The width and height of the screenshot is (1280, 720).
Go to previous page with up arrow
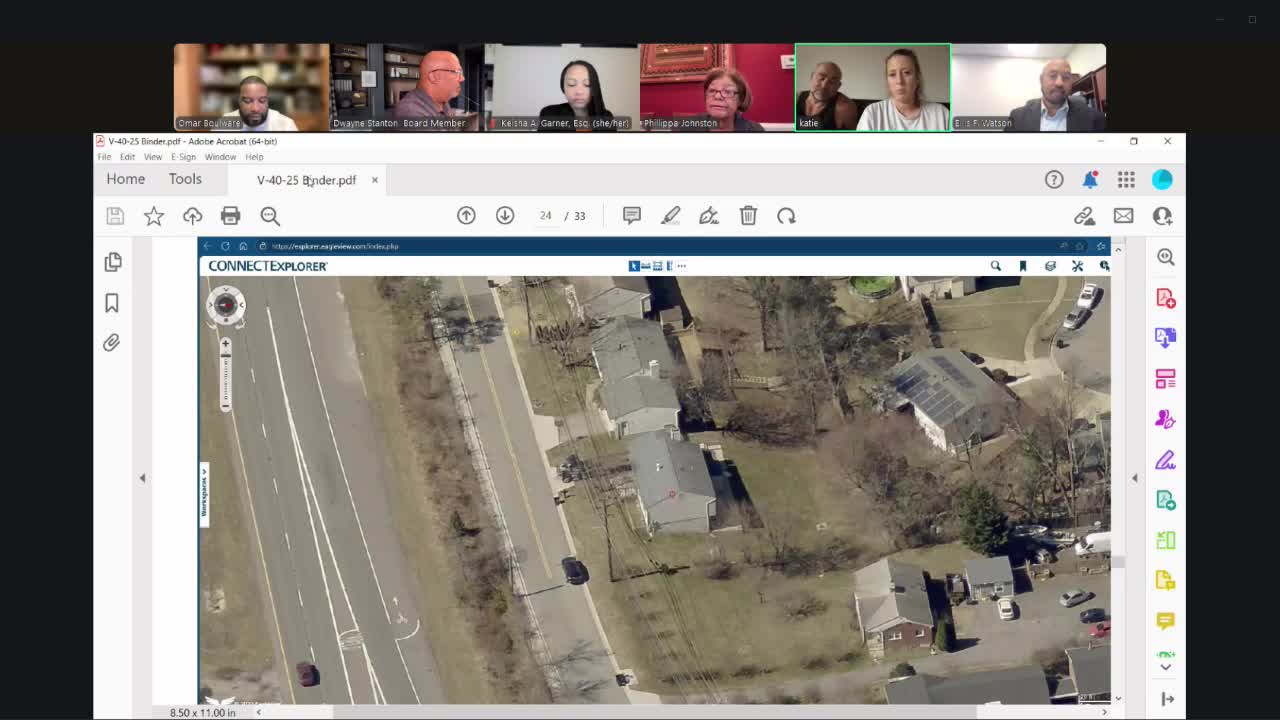[466, 216]
